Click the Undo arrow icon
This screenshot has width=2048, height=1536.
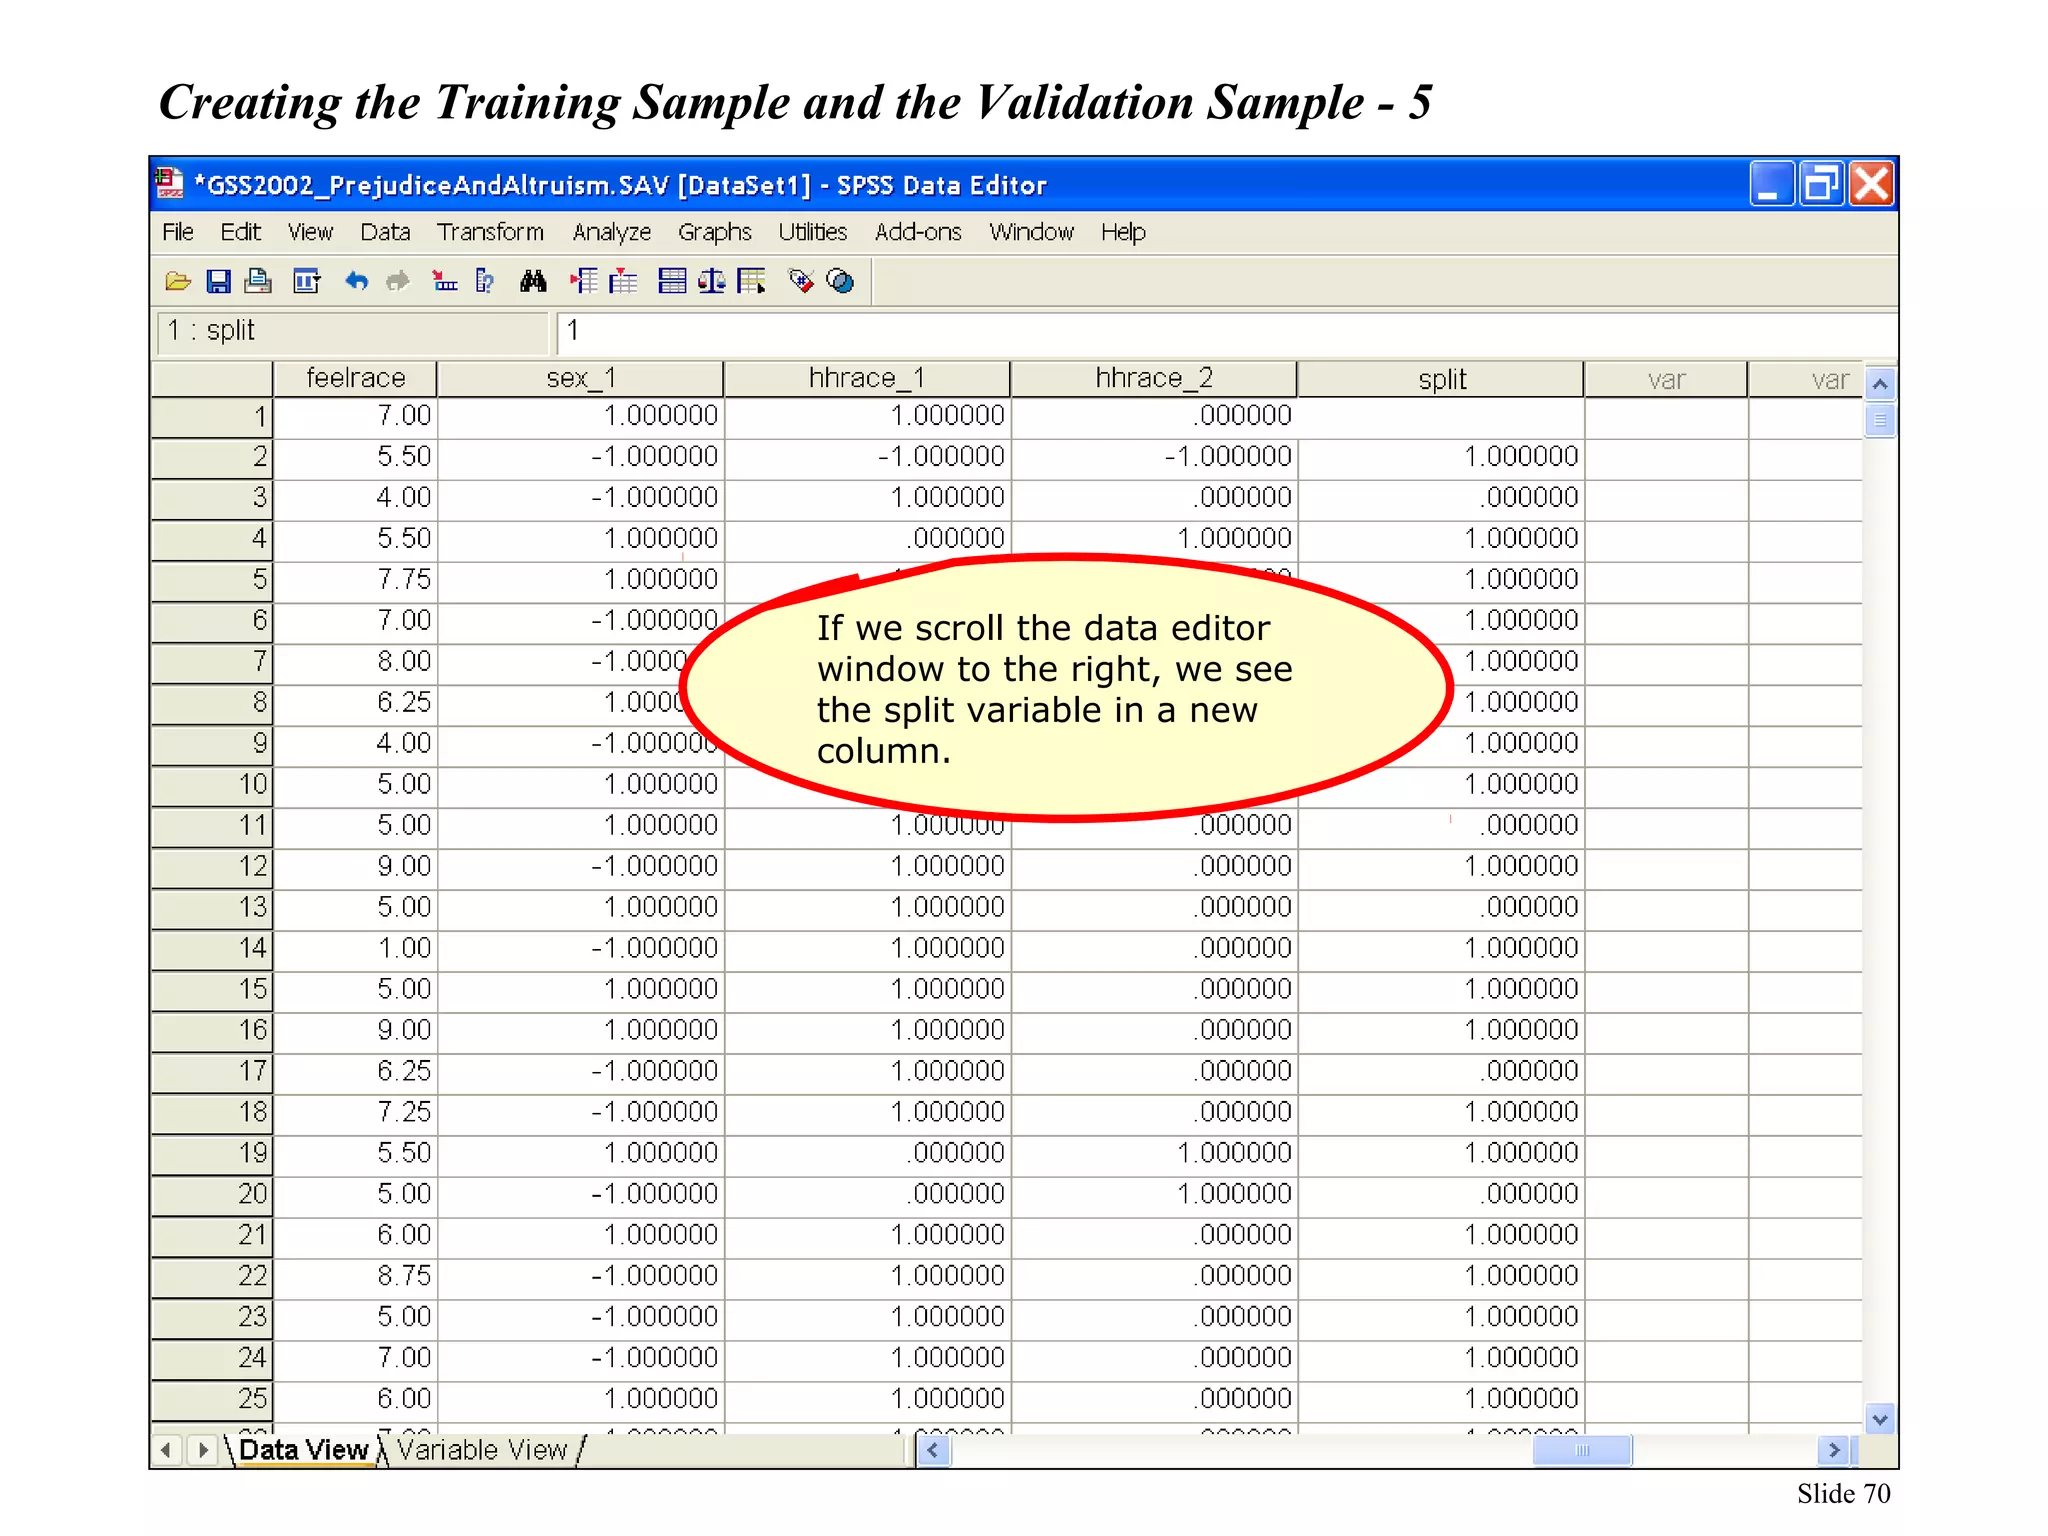click(357, 281)
